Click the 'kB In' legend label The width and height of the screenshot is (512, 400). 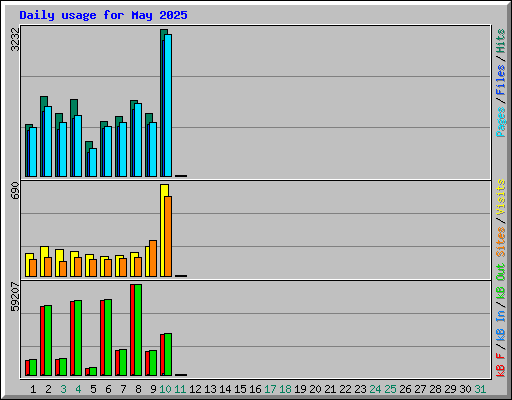501,325
